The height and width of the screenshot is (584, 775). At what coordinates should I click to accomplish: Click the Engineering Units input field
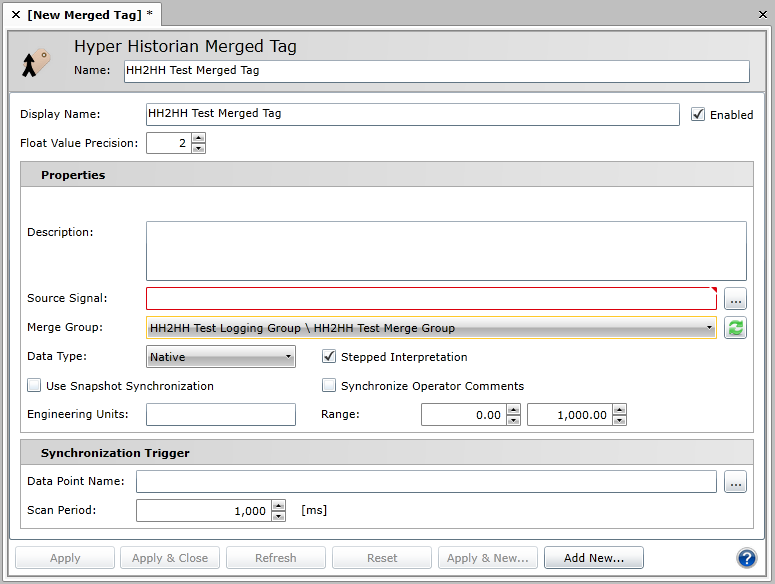pos(221,415)
